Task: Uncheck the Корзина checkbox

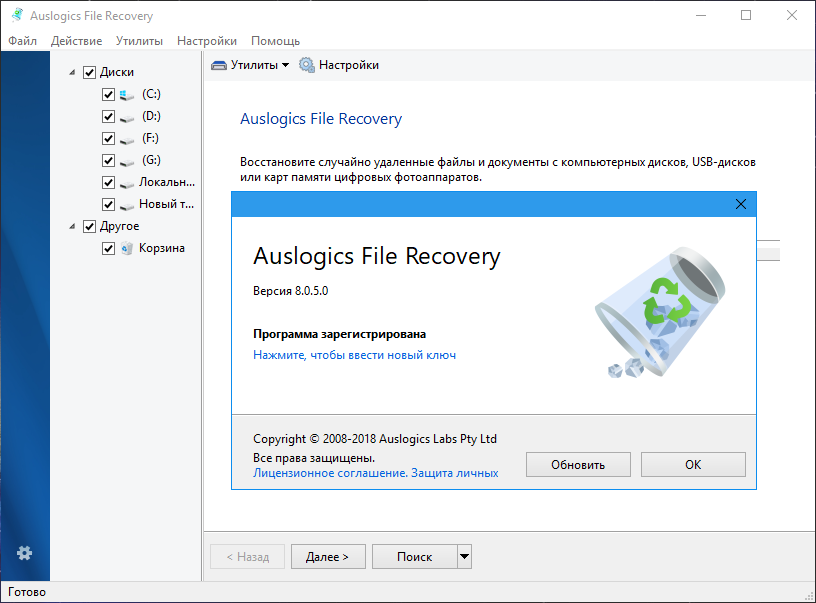Action: click(108, 249)
